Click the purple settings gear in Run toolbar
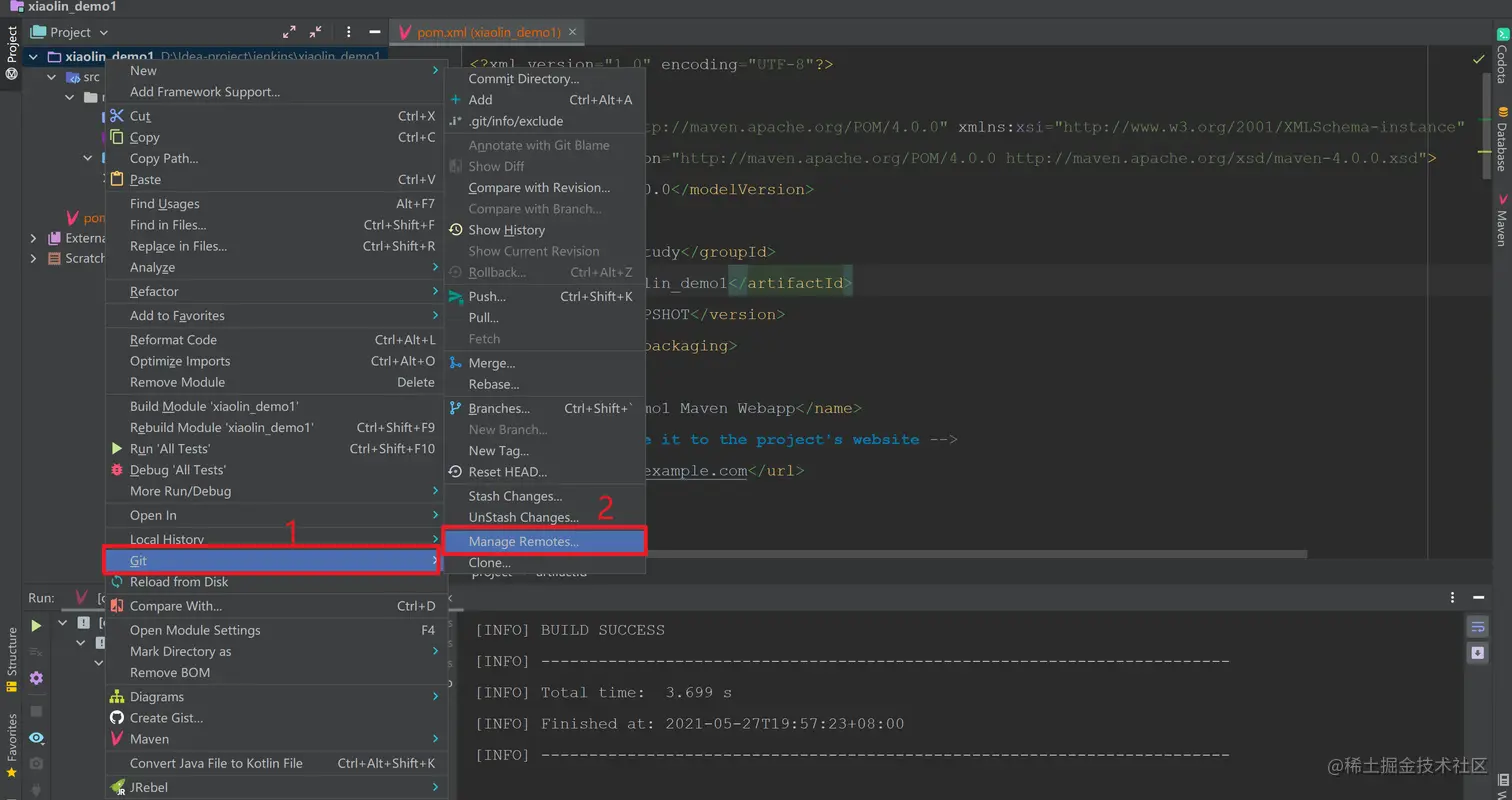Viewport: 1512px width, 800px height. coord(36,678)
